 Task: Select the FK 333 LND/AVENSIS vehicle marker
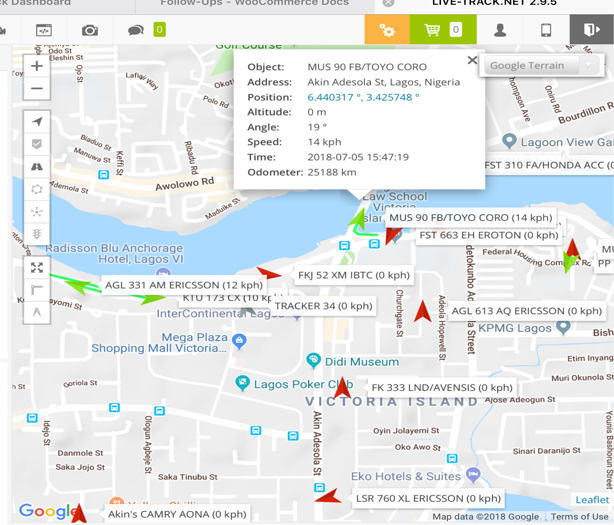point(343,388)
